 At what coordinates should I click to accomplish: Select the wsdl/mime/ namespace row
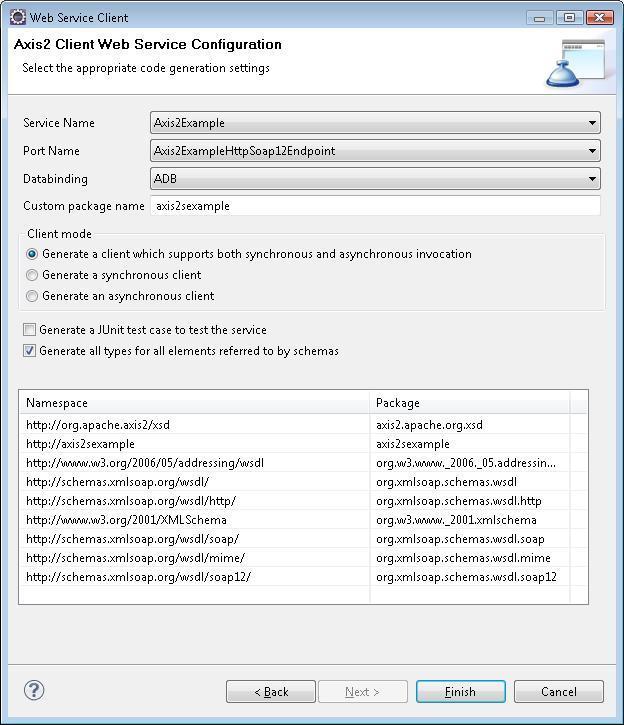(x=304, y=558)
